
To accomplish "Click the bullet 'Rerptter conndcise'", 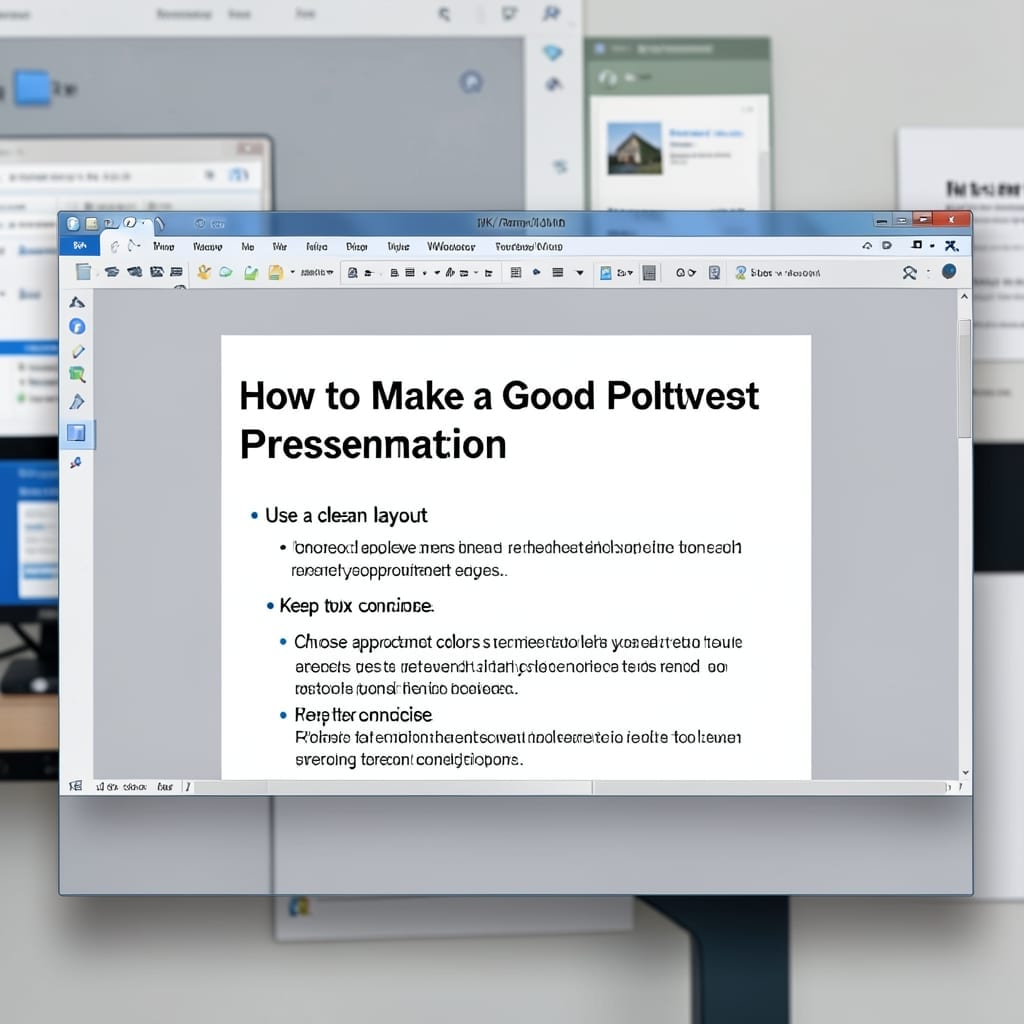I will (363, 715).
